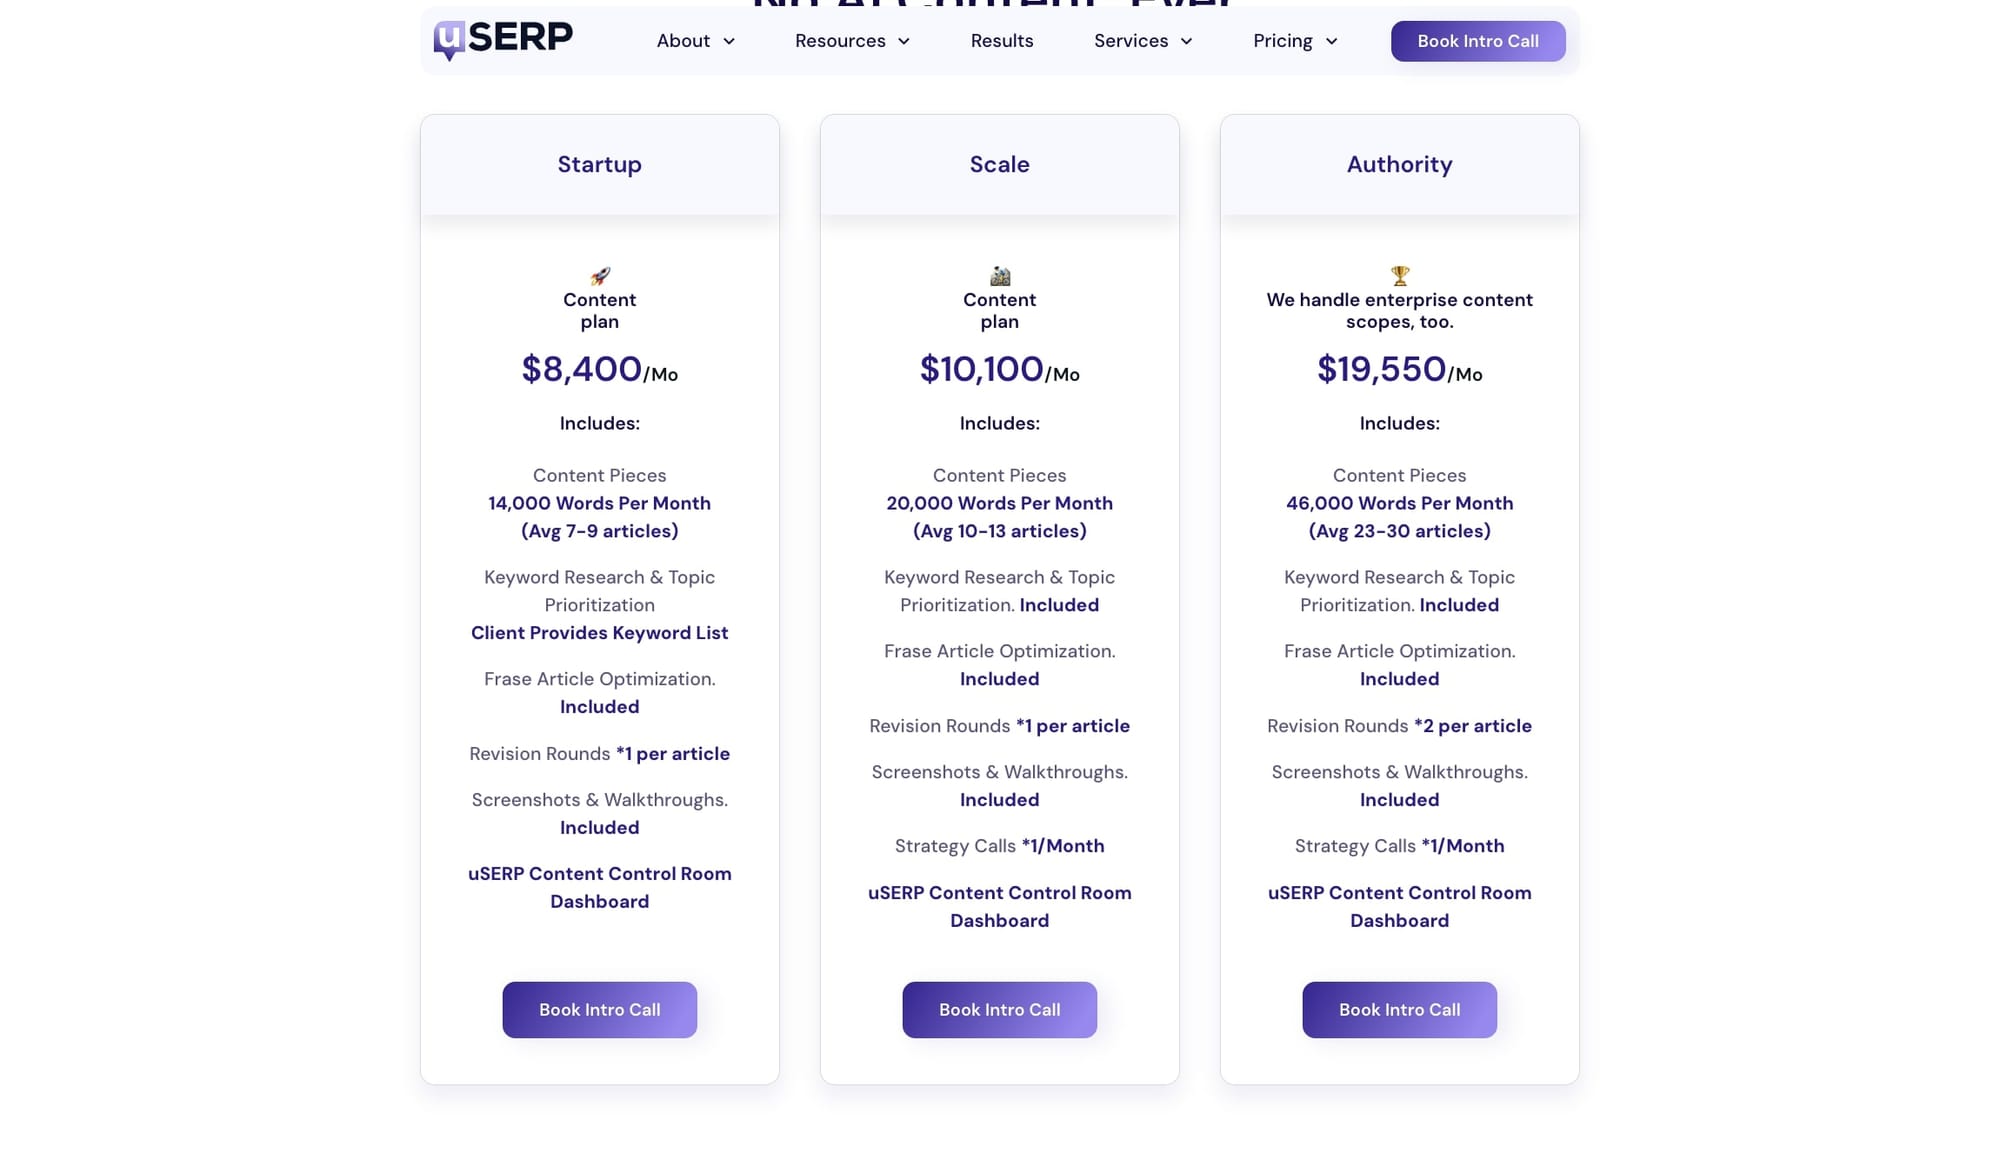The image size is (2000, 1153).
Task: Book an intro call for Startup plan
Action: click(x=599, y=1009)
